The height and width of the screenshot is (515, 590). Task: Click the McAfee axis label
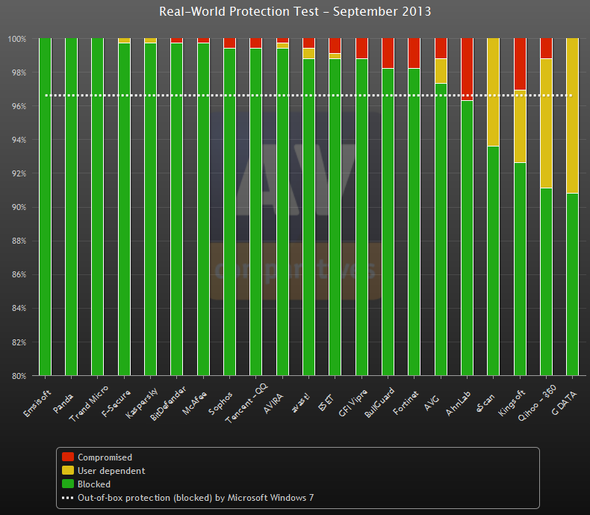click(194, 403)
